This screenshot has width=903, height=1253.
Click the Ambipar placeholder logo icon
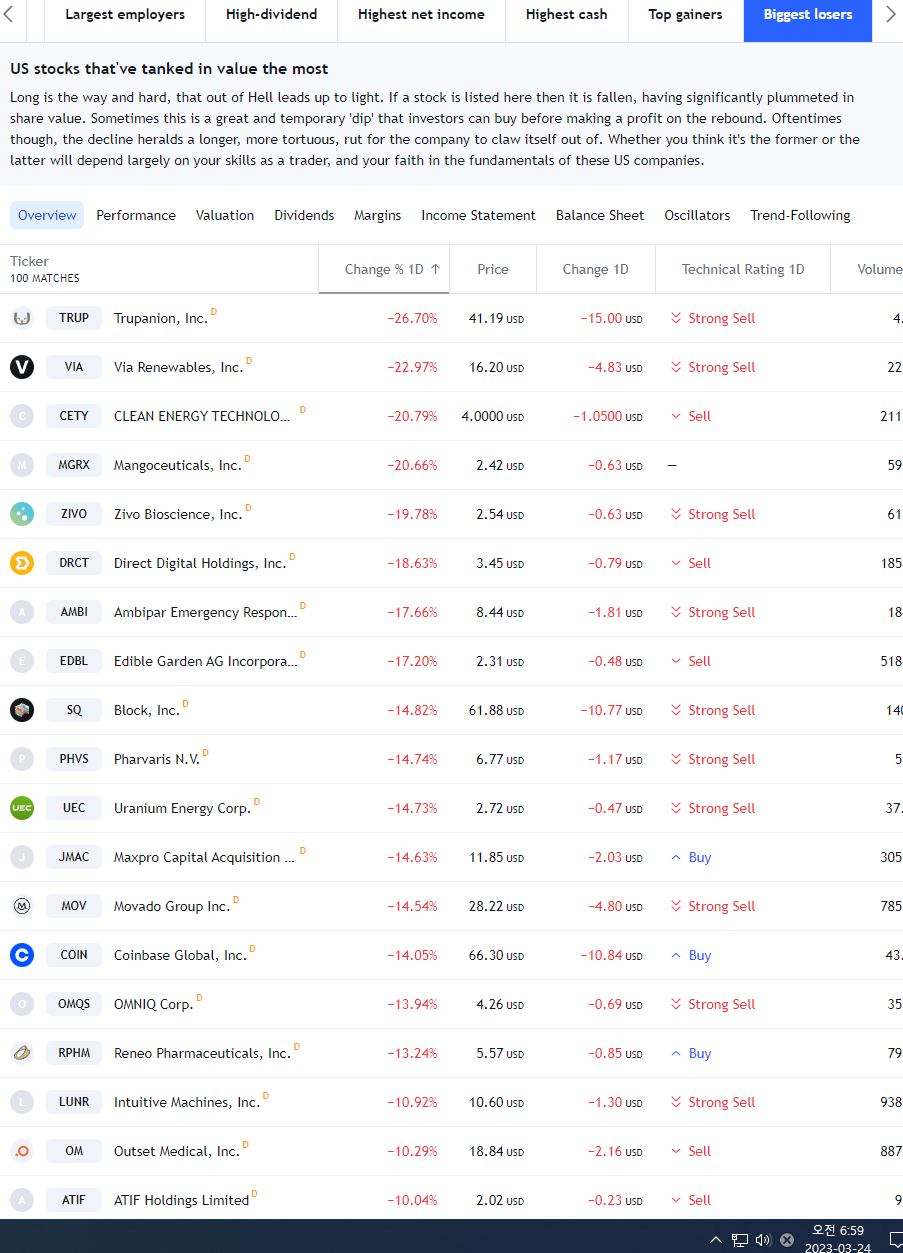click(x=22, y=612)
